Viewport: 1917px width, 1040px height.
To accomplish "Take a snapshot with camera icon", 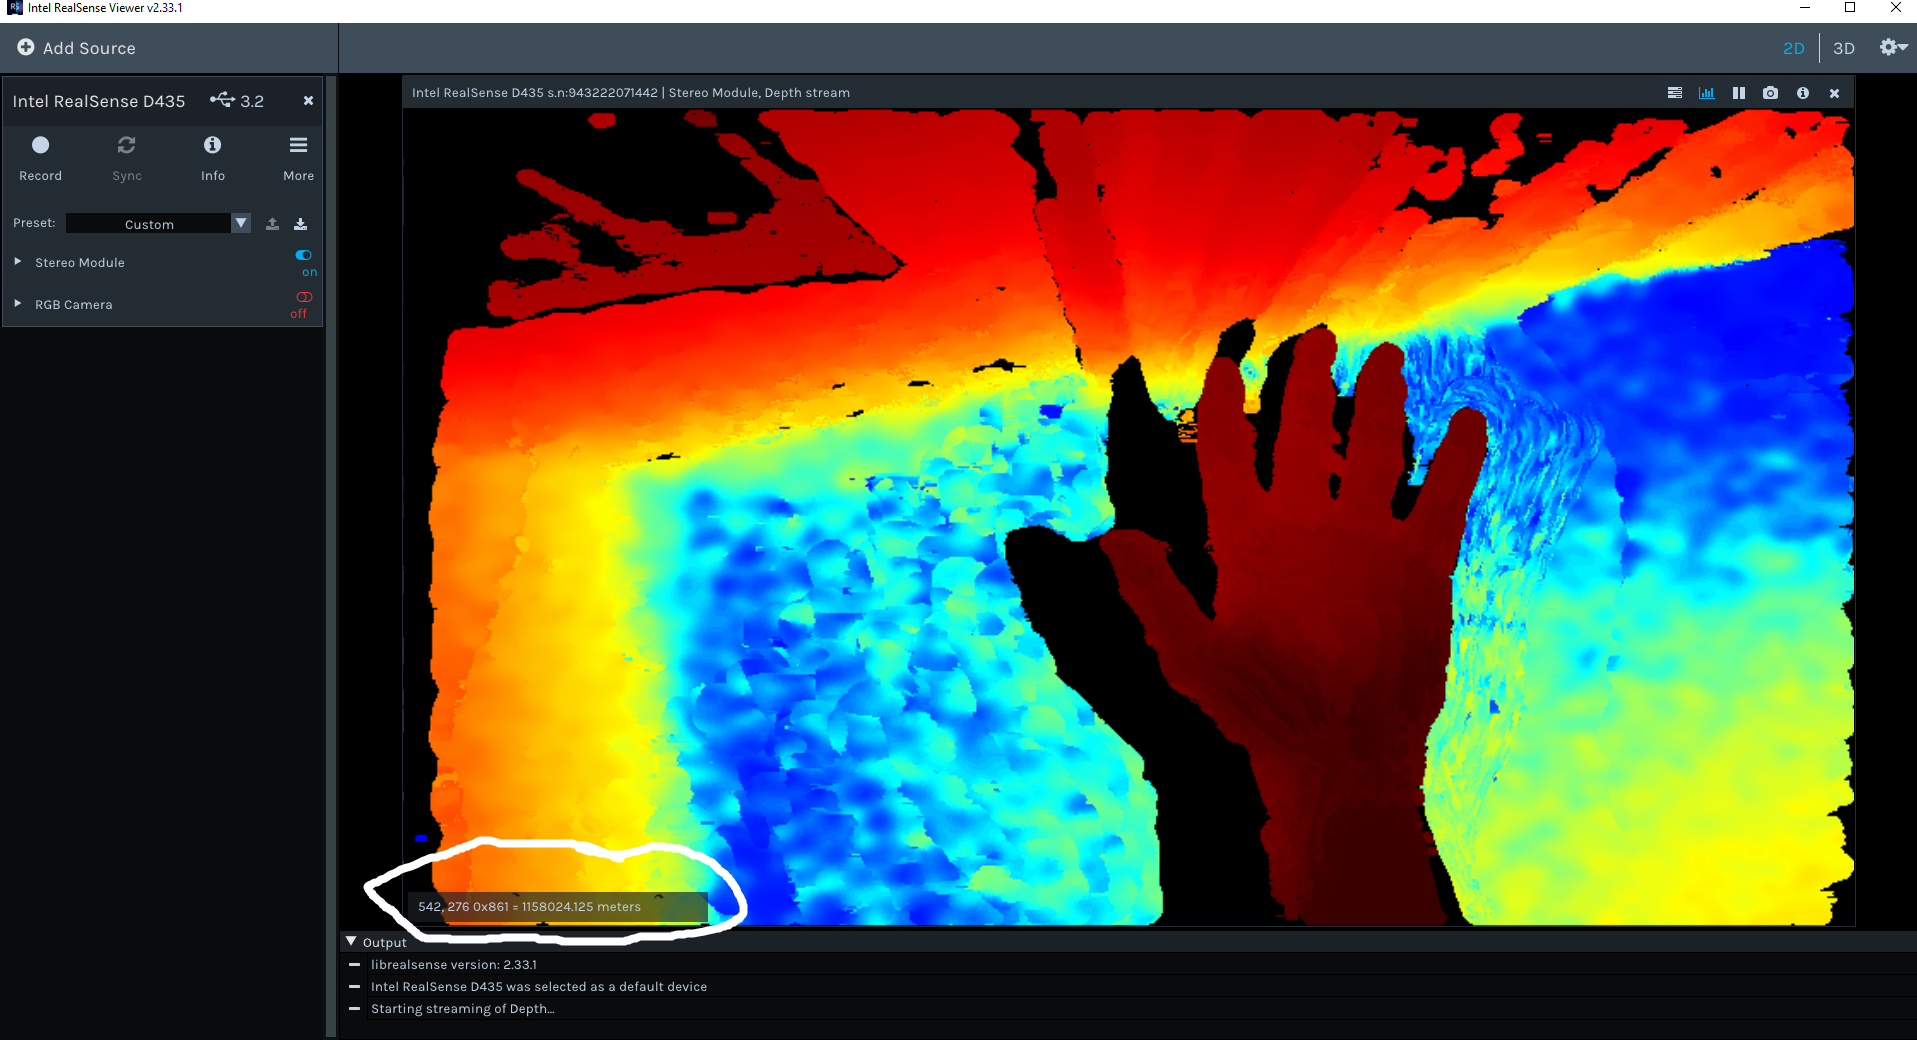I will tap(1770, 93).
